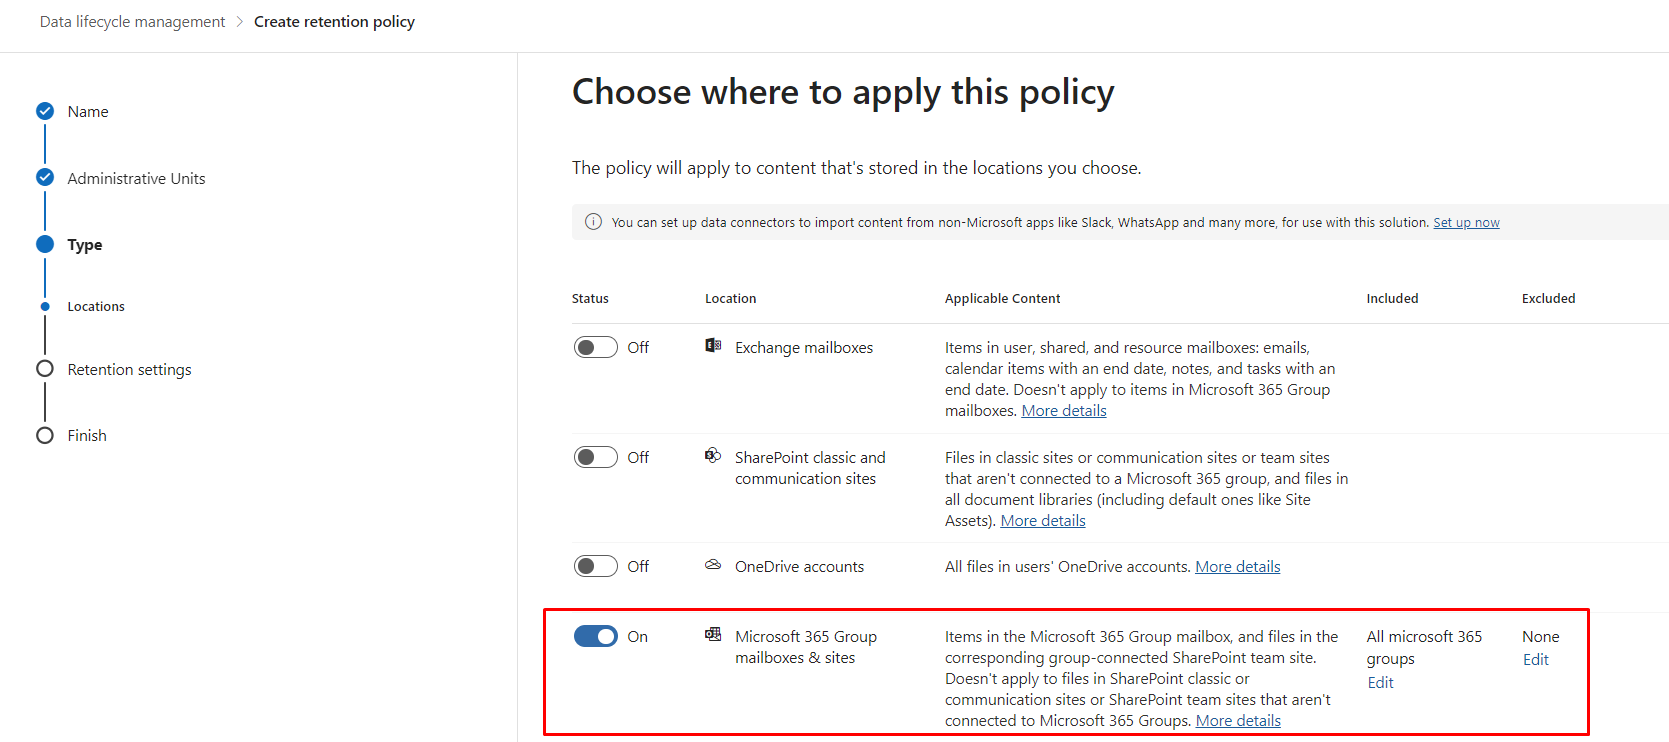This screenshot has width=1669, height=742.
Task: Select the Locations sub-step
Action: click(96, 307)
